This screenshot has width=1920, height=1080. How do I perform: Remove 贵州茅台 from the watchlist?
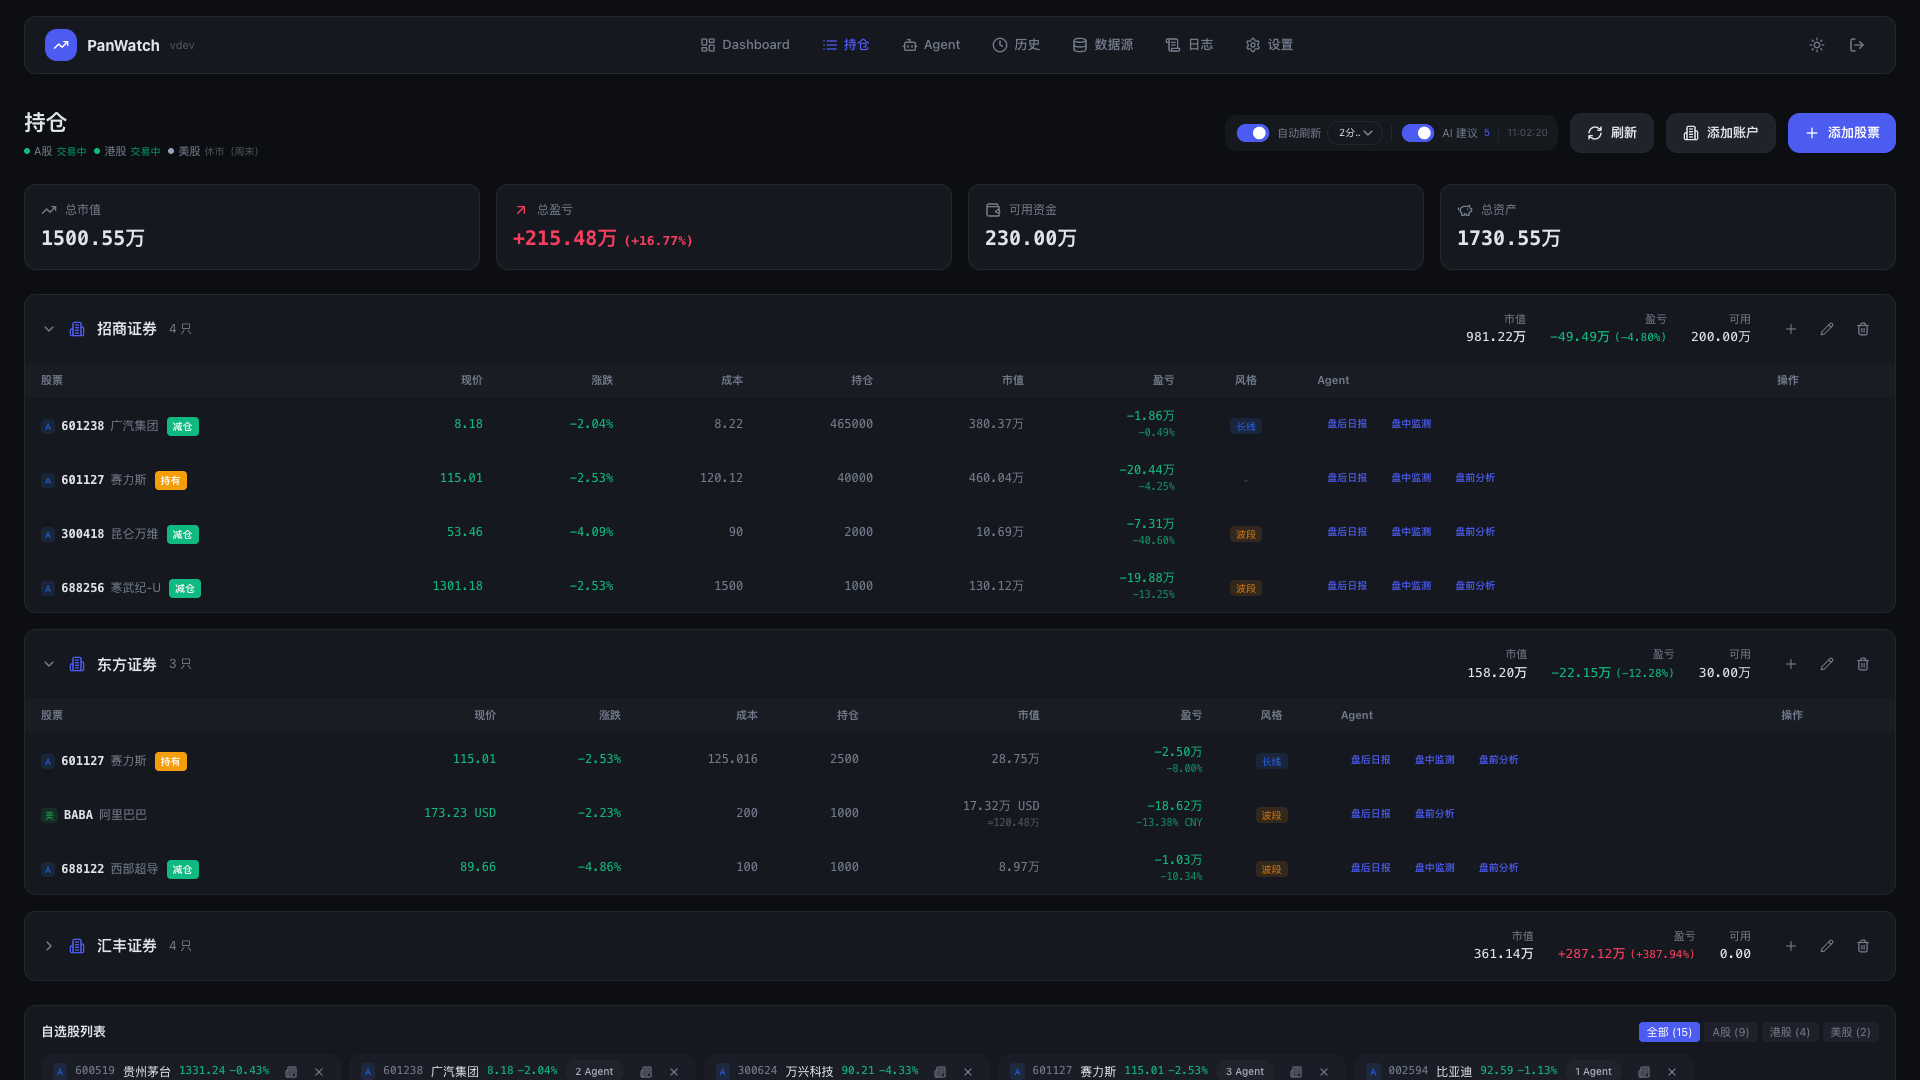319,1070
